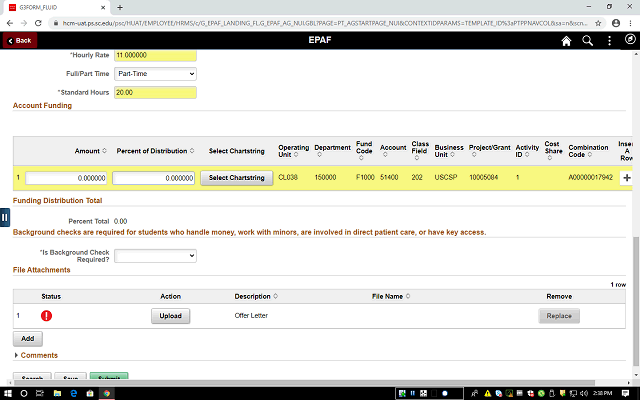
Task: Click the Hourly Rate field
Action: pos(155,55)
